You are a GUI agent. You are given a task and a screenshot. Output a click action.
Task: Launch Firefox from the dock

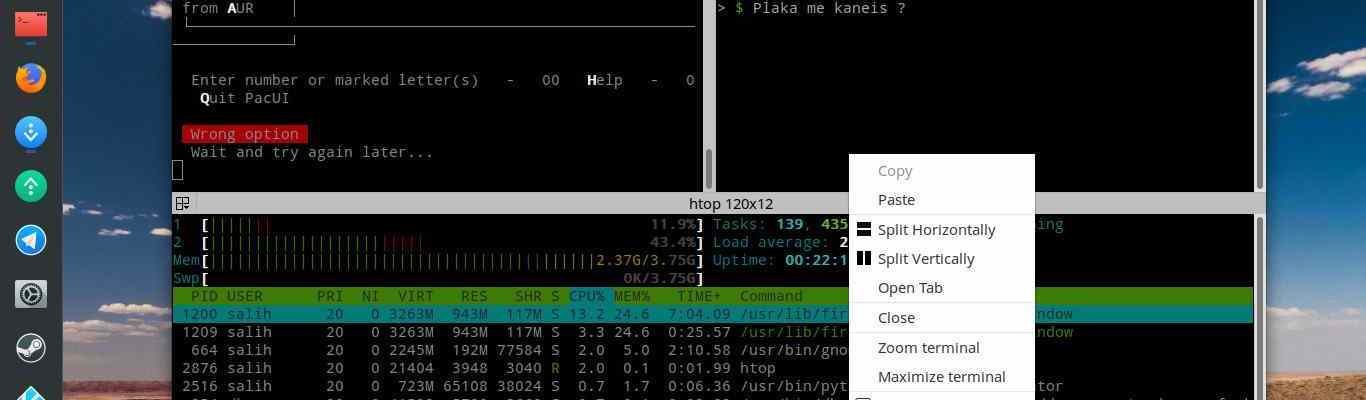click(x=30, y=77)
